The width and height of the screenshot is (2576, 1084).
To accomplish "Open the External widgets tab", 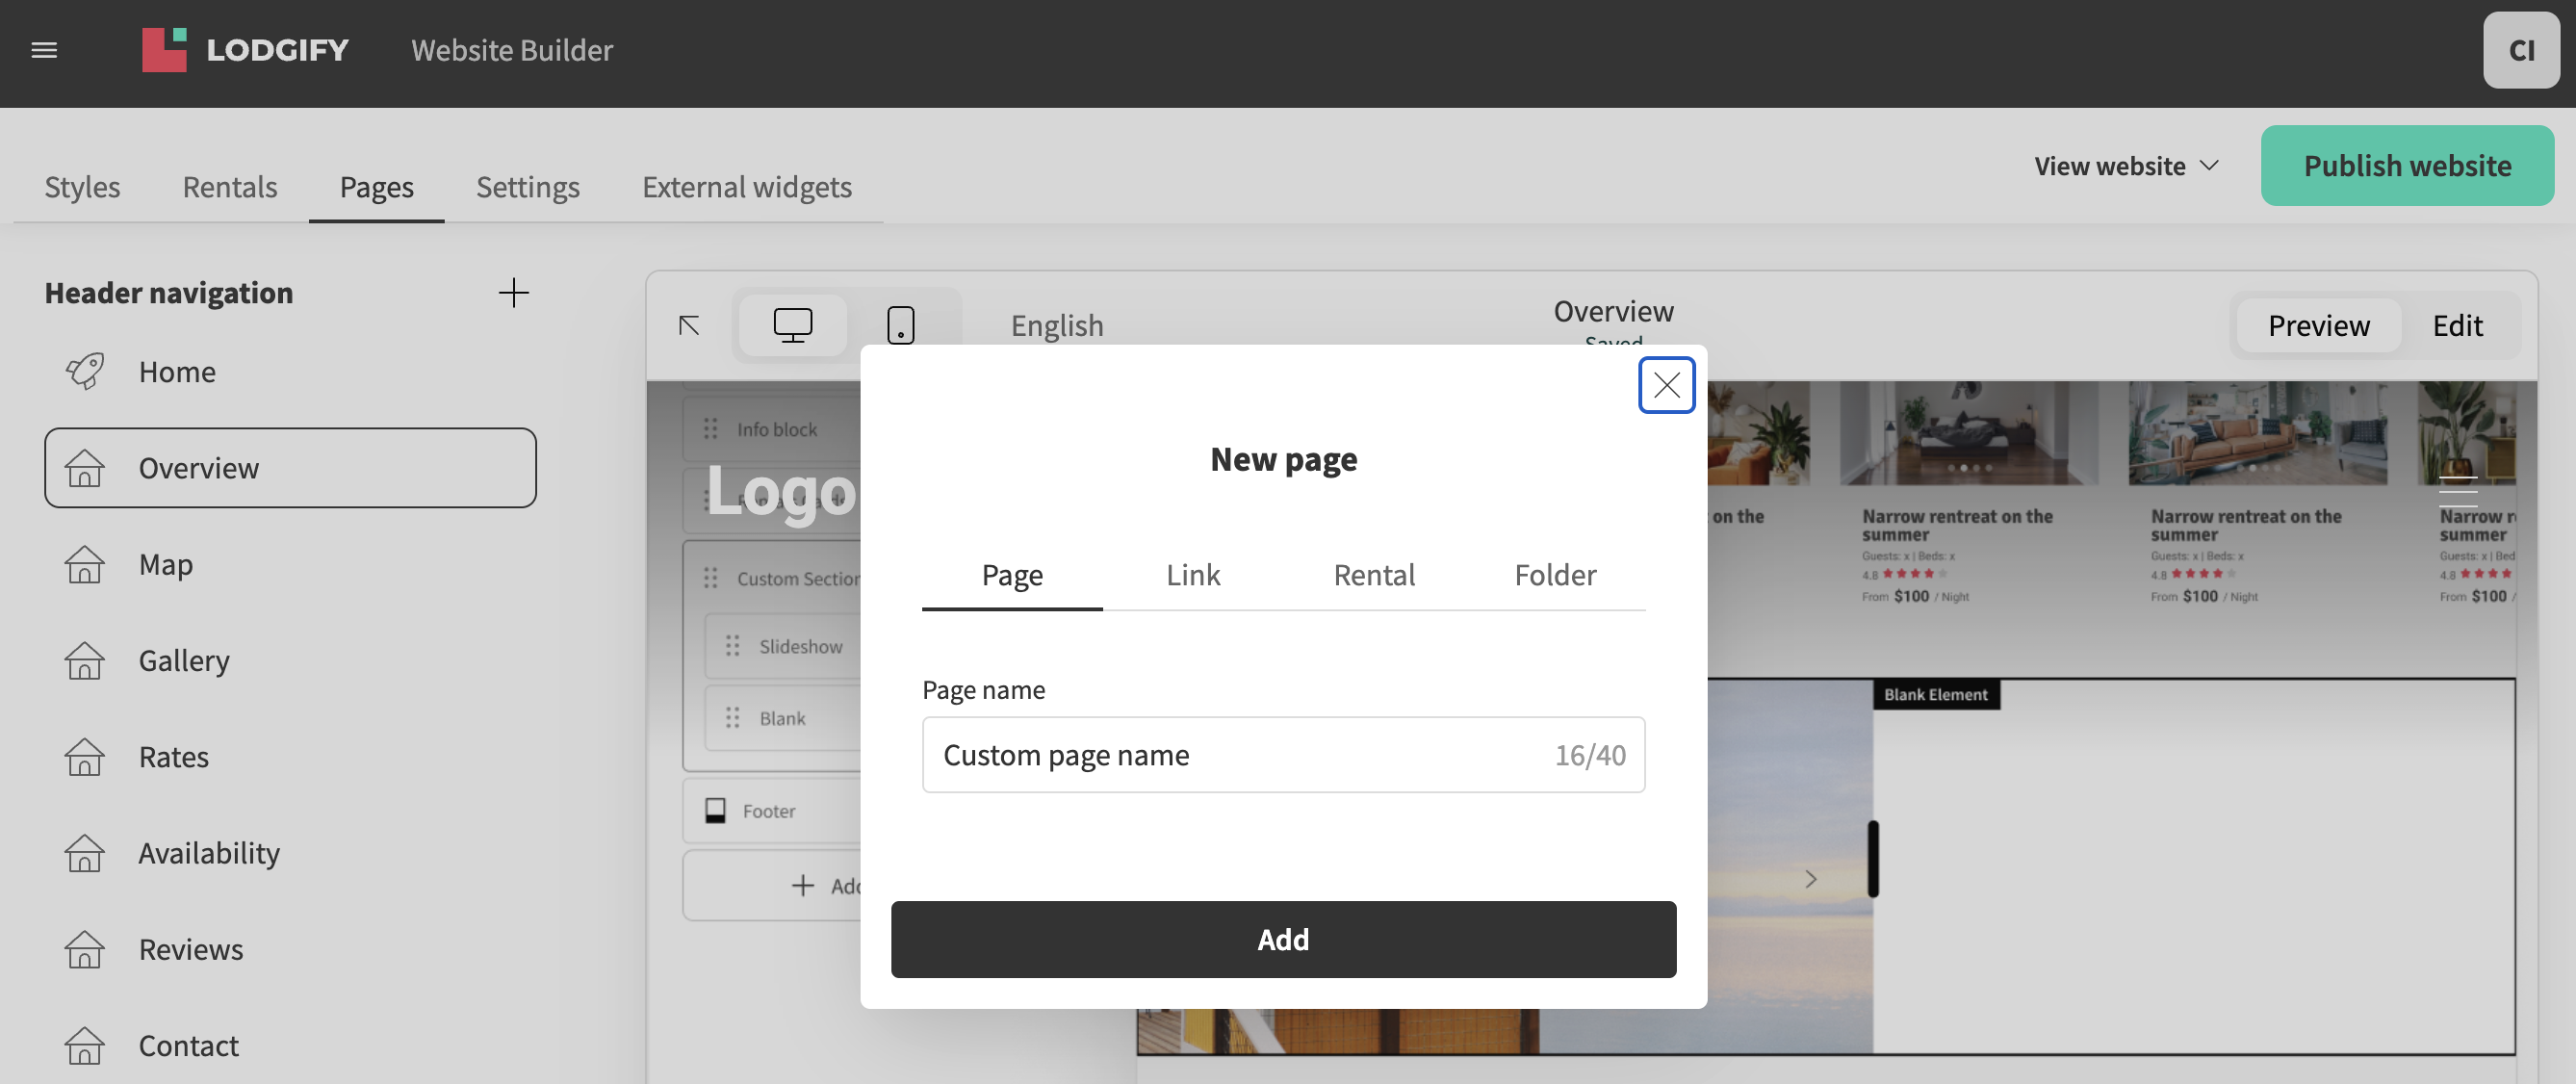I will pos(747,187).
